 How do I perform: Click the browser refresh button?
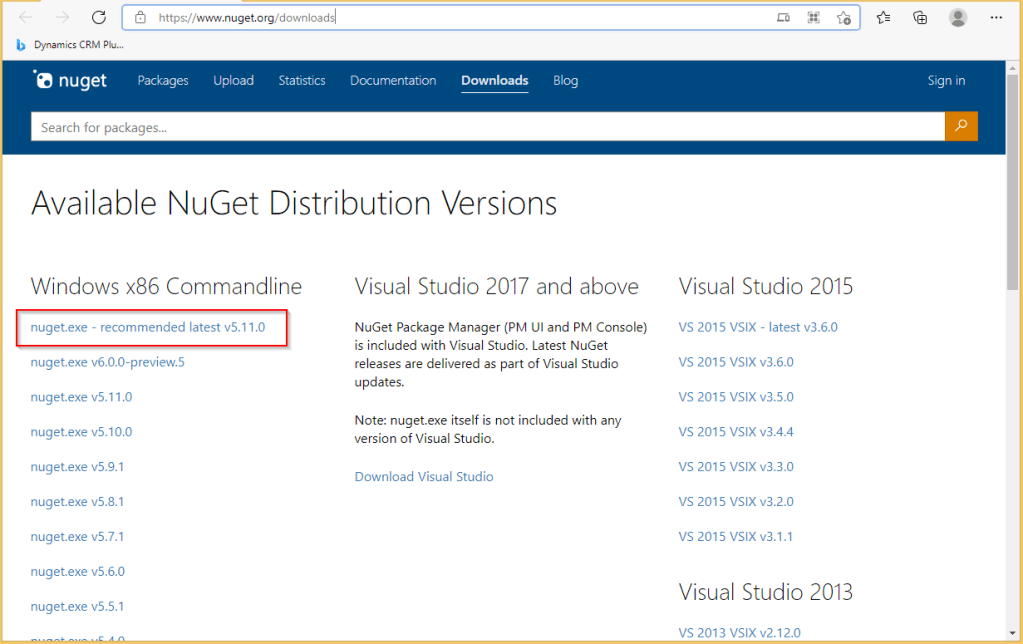click(x=98, y=17)
